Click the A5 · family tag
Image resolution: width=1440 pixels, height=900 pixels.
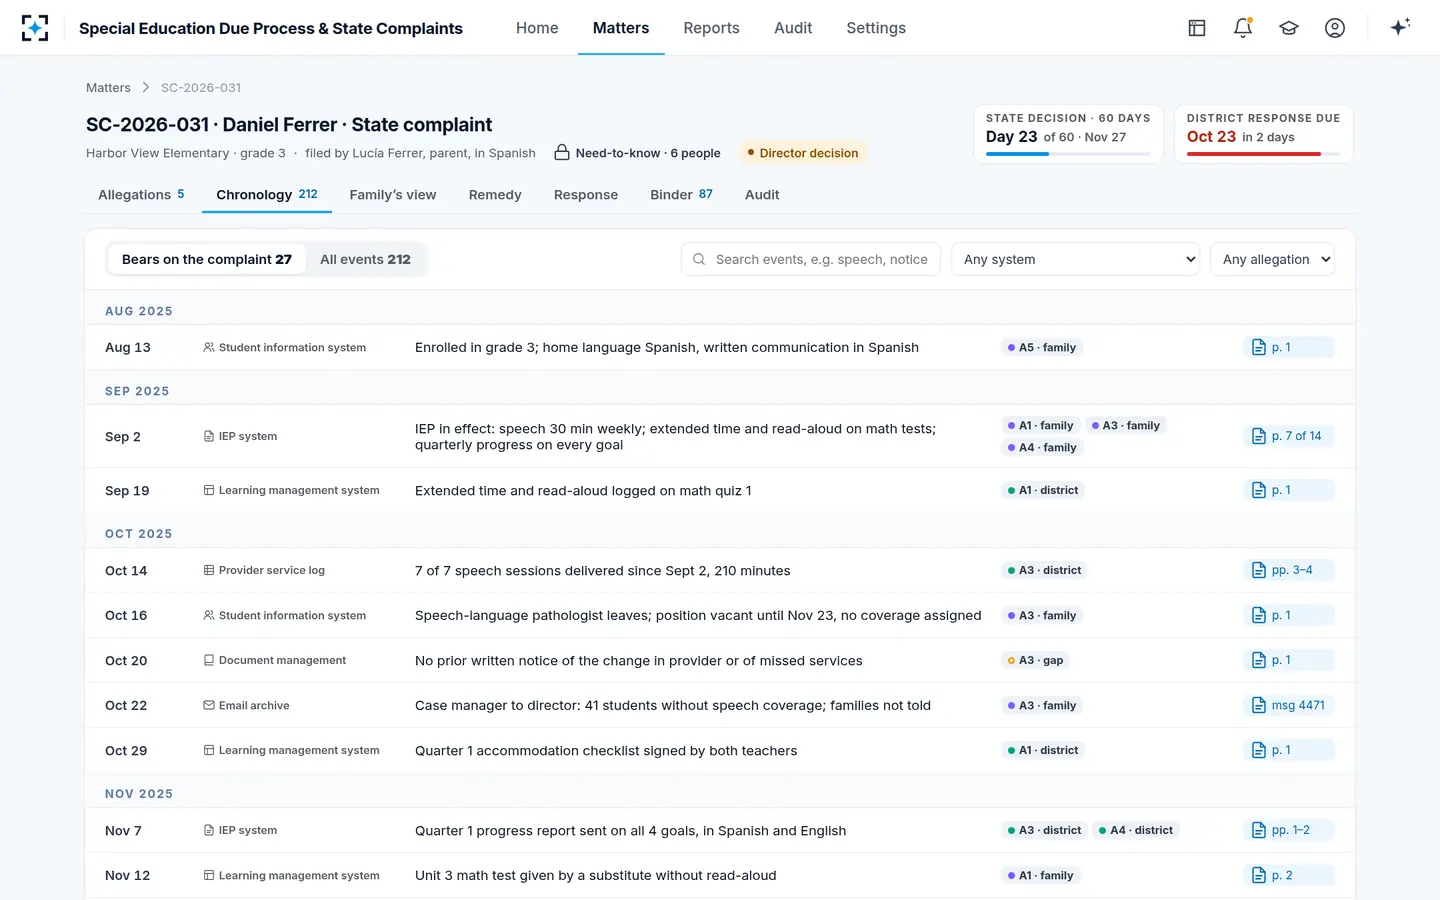[x=1042, y=347]
